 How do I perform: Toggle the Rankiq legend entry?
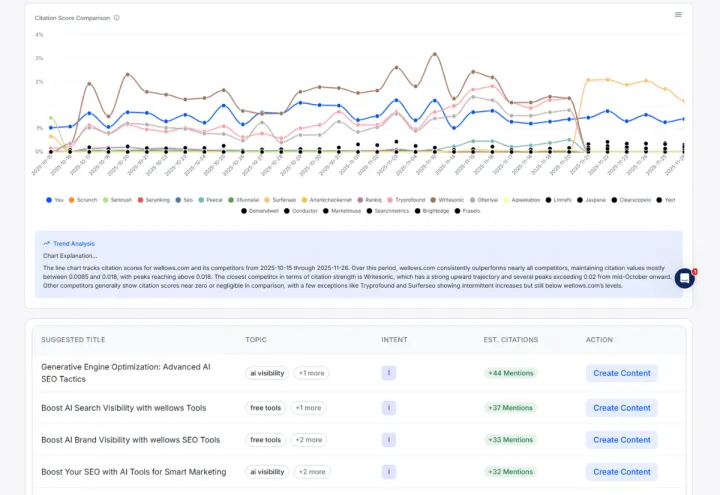click(369, 200)
